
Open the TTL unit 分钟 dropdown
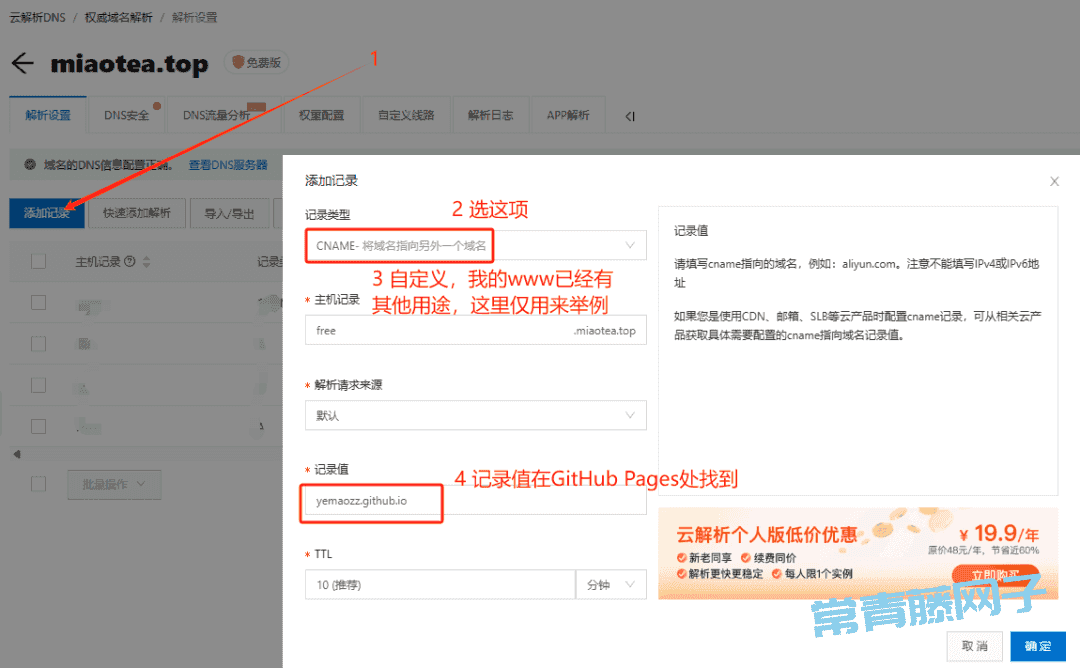[611, 585]
